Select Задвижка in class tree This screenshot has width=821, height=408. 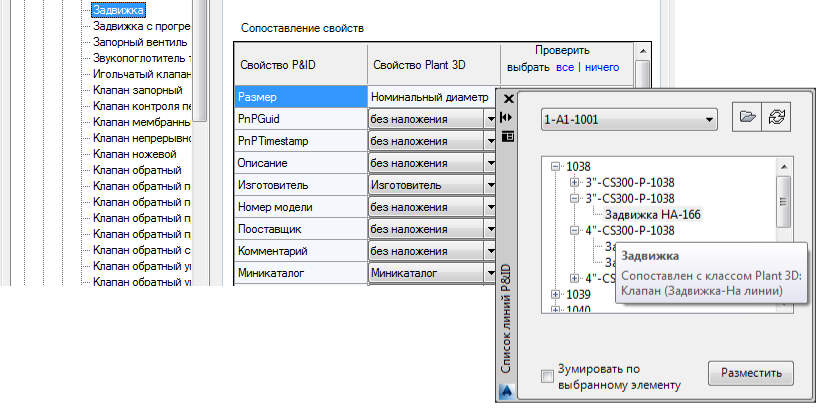pos(118,9)
